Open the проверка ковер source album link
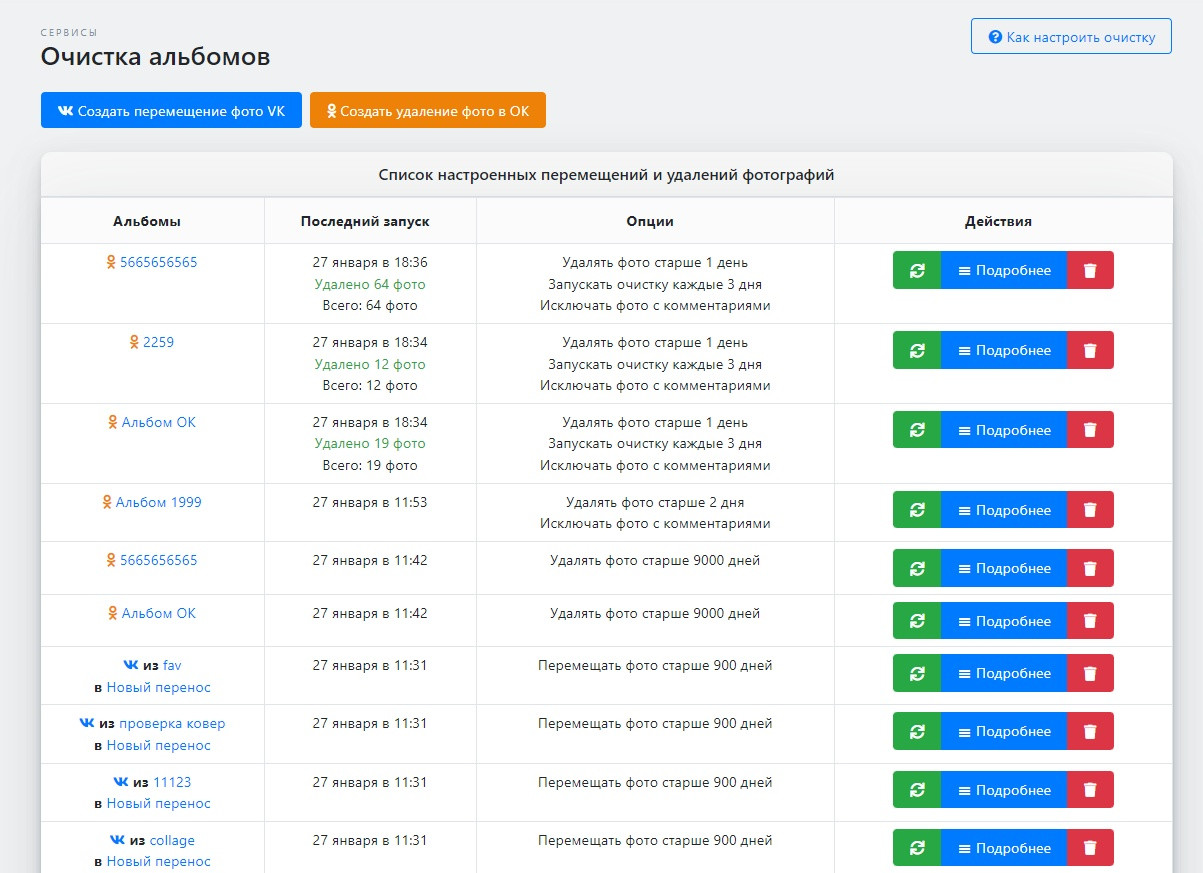Screen dimensions: 1203x873 point(172,723)
